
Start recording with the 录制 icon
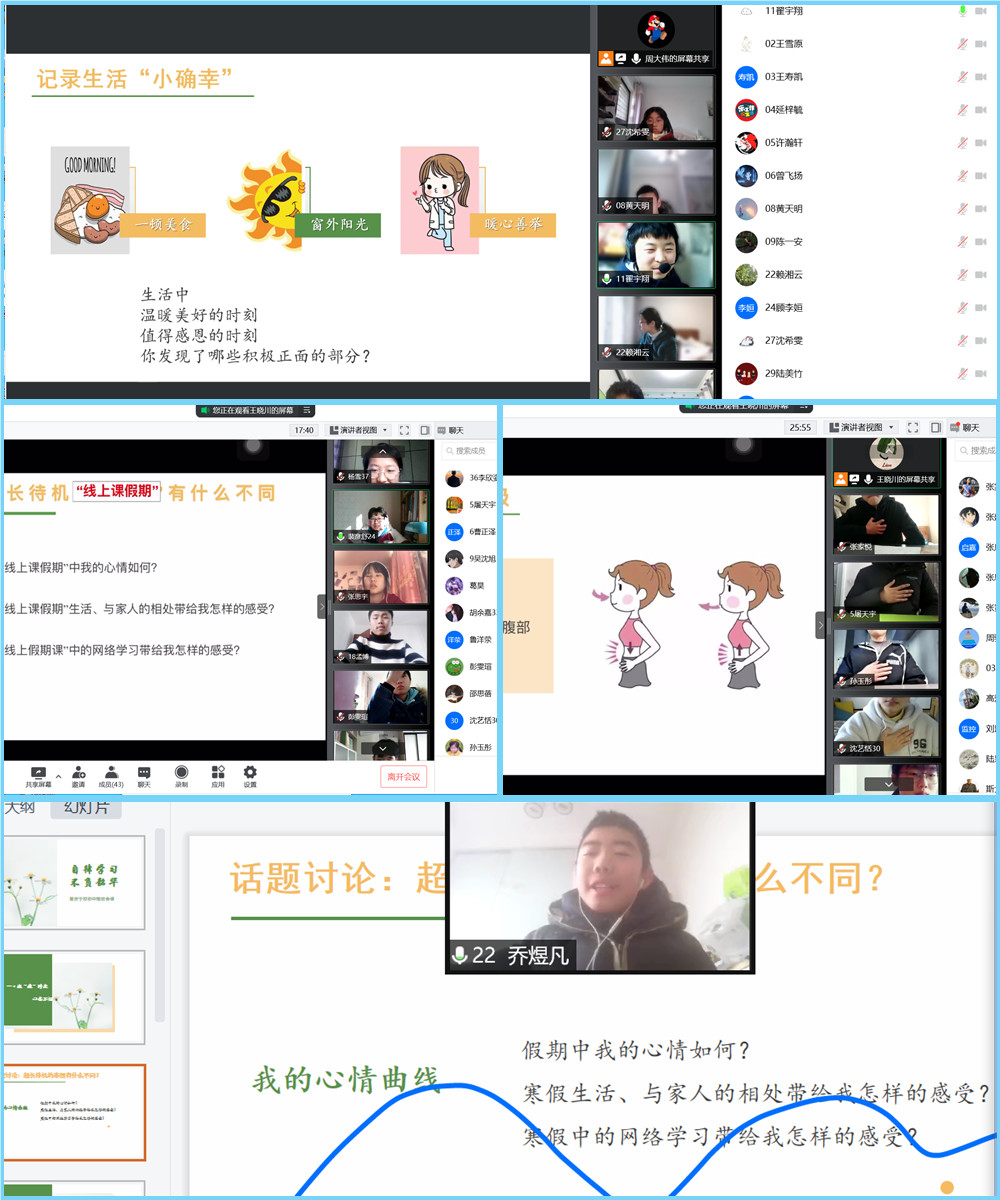tap(181, 776)
